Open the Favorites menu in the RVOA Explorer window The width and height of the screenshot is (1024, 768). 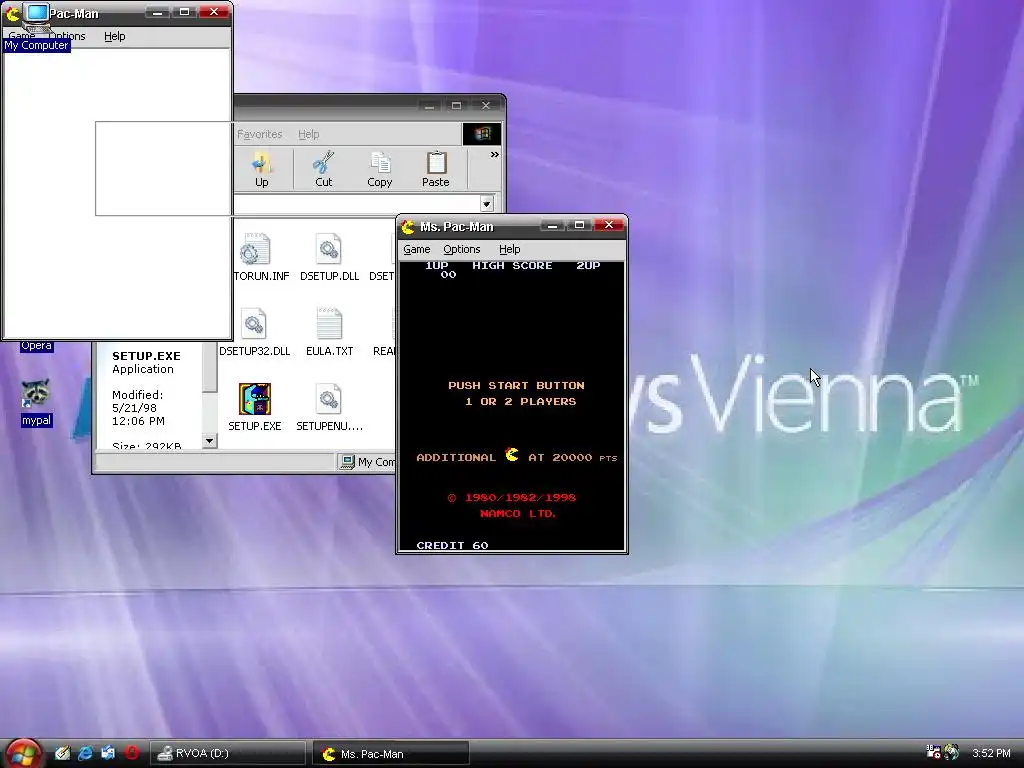click(259, 134)
